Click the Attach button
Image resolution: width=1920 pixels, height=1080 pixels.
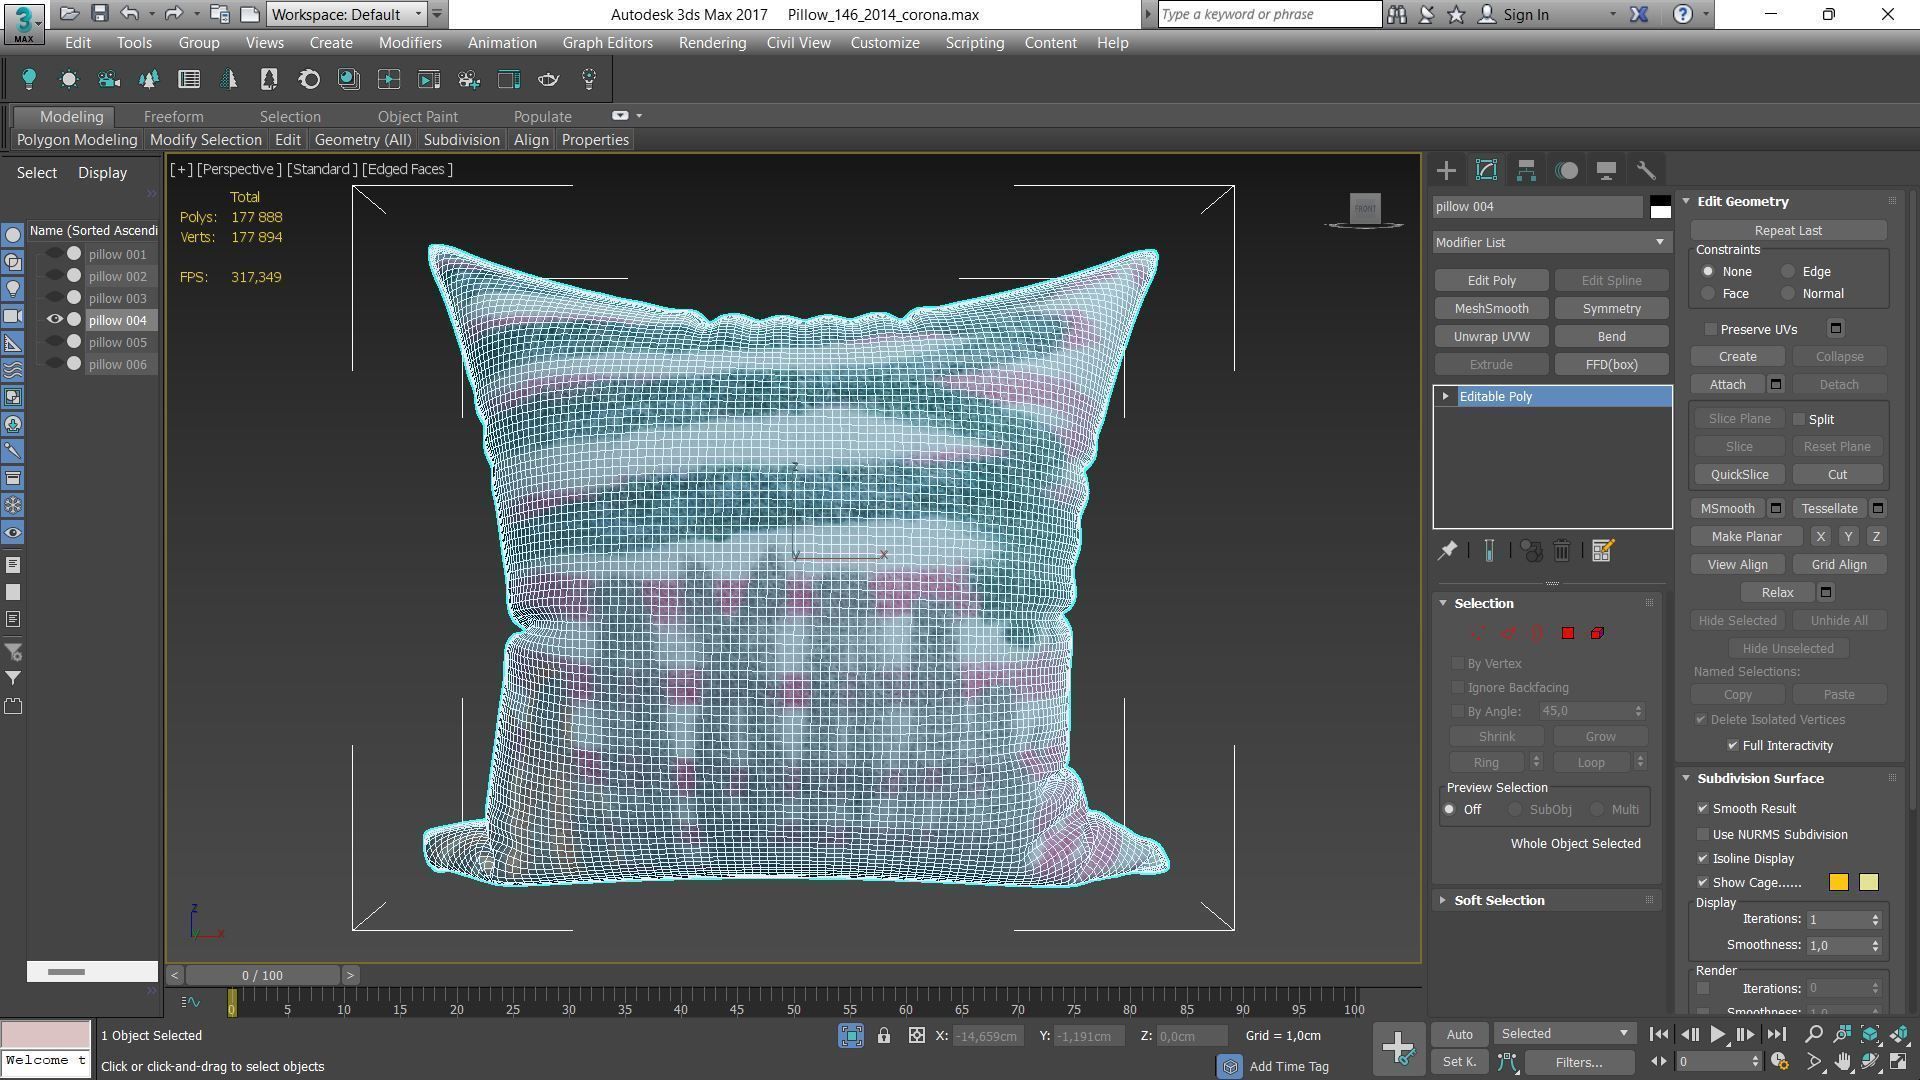tap(1727, 385)
